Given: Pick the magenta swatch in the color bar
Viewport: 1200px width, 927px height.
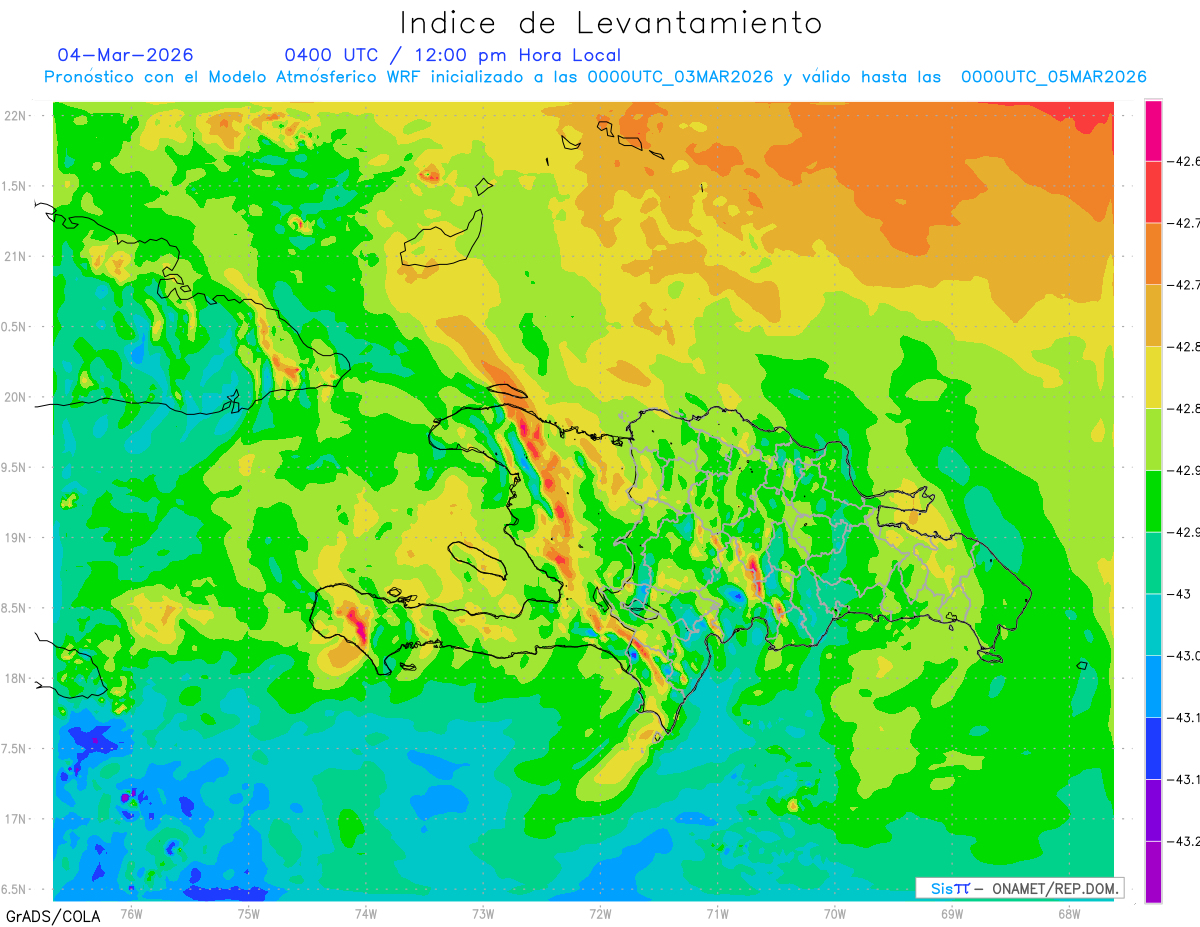Looking at the screenshot, I should coord(1153,131).
